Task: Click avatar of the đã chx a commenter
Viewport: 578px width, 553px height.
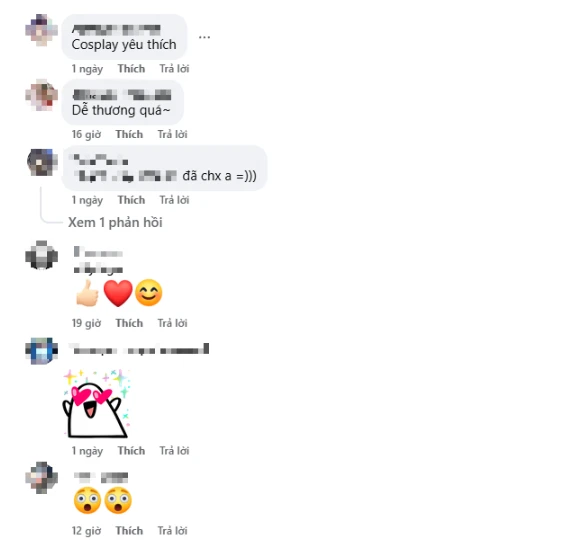Action: point(42,162)
